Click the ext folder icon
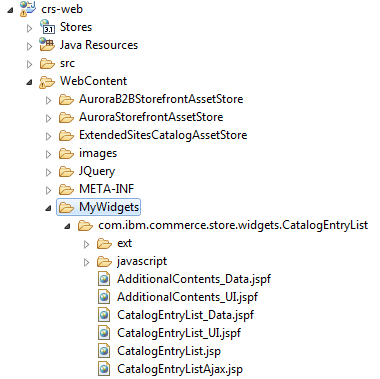The height and width of the screenshot is (379, 380). (x=104, y=244)
